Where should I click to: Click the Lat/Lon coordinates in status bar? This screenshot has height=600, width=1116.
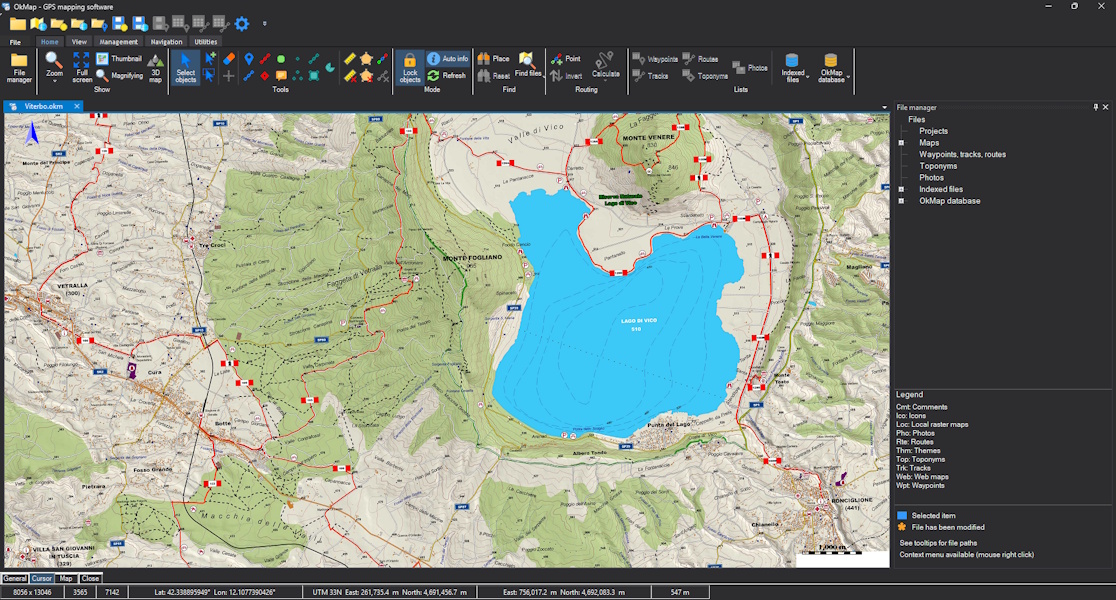[214, 592]
